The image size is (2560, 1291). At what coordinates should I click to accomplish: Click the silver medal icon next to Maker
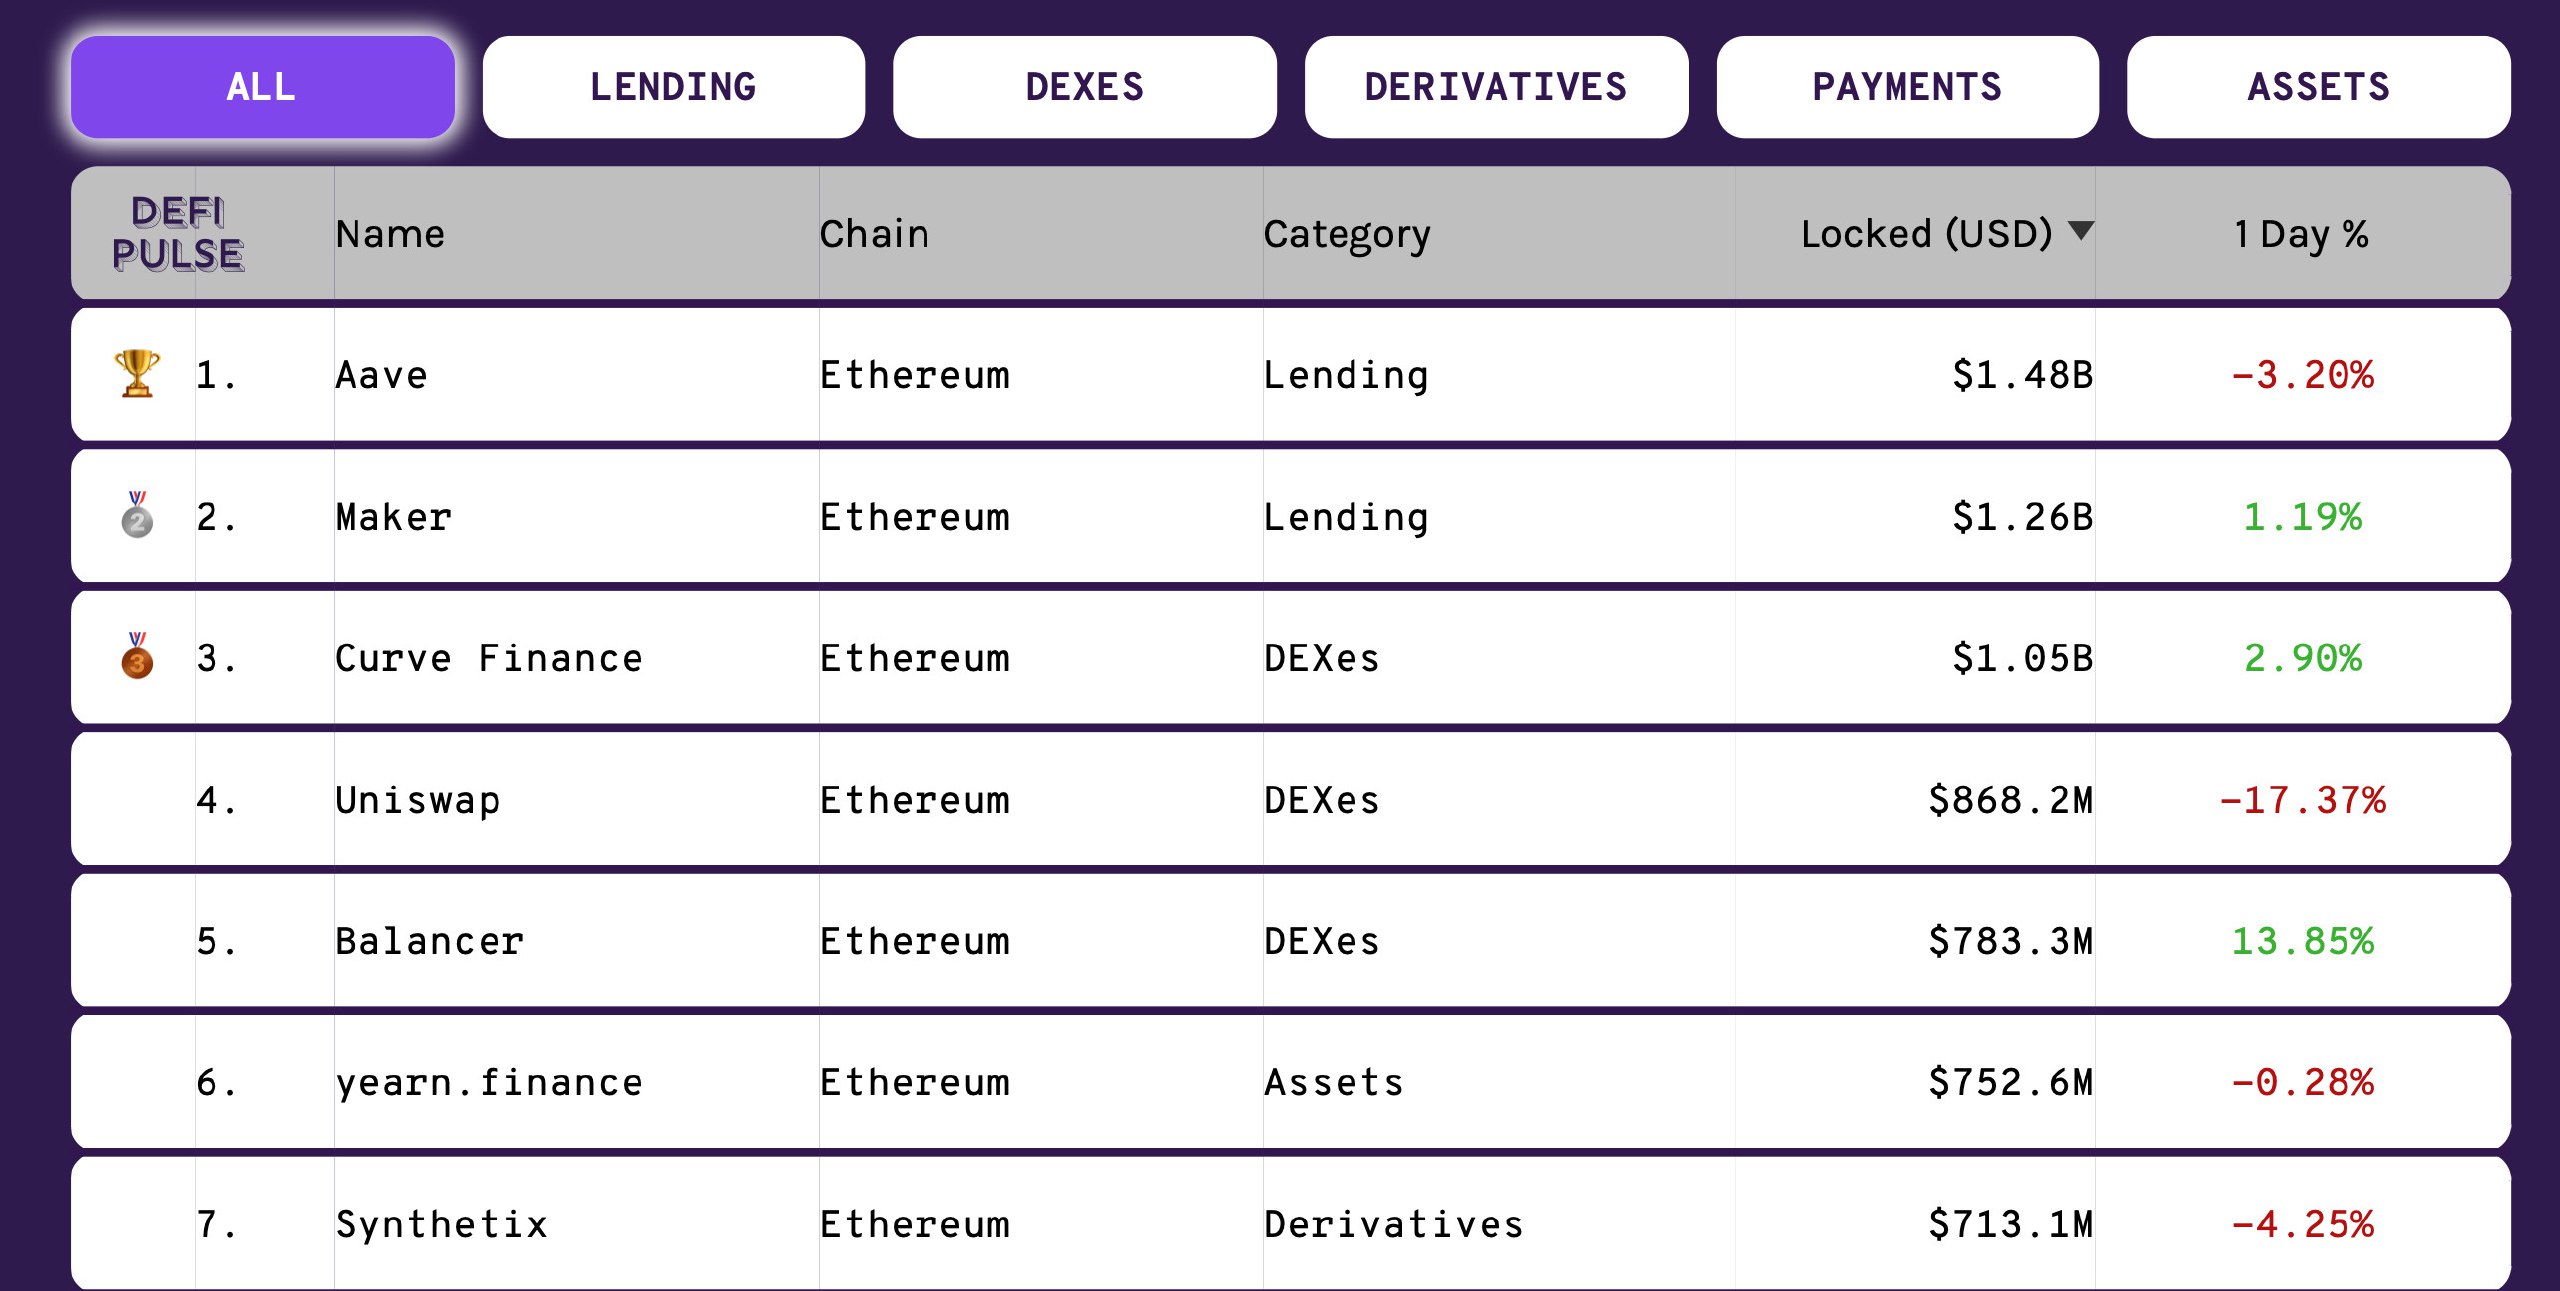(137, 515)
